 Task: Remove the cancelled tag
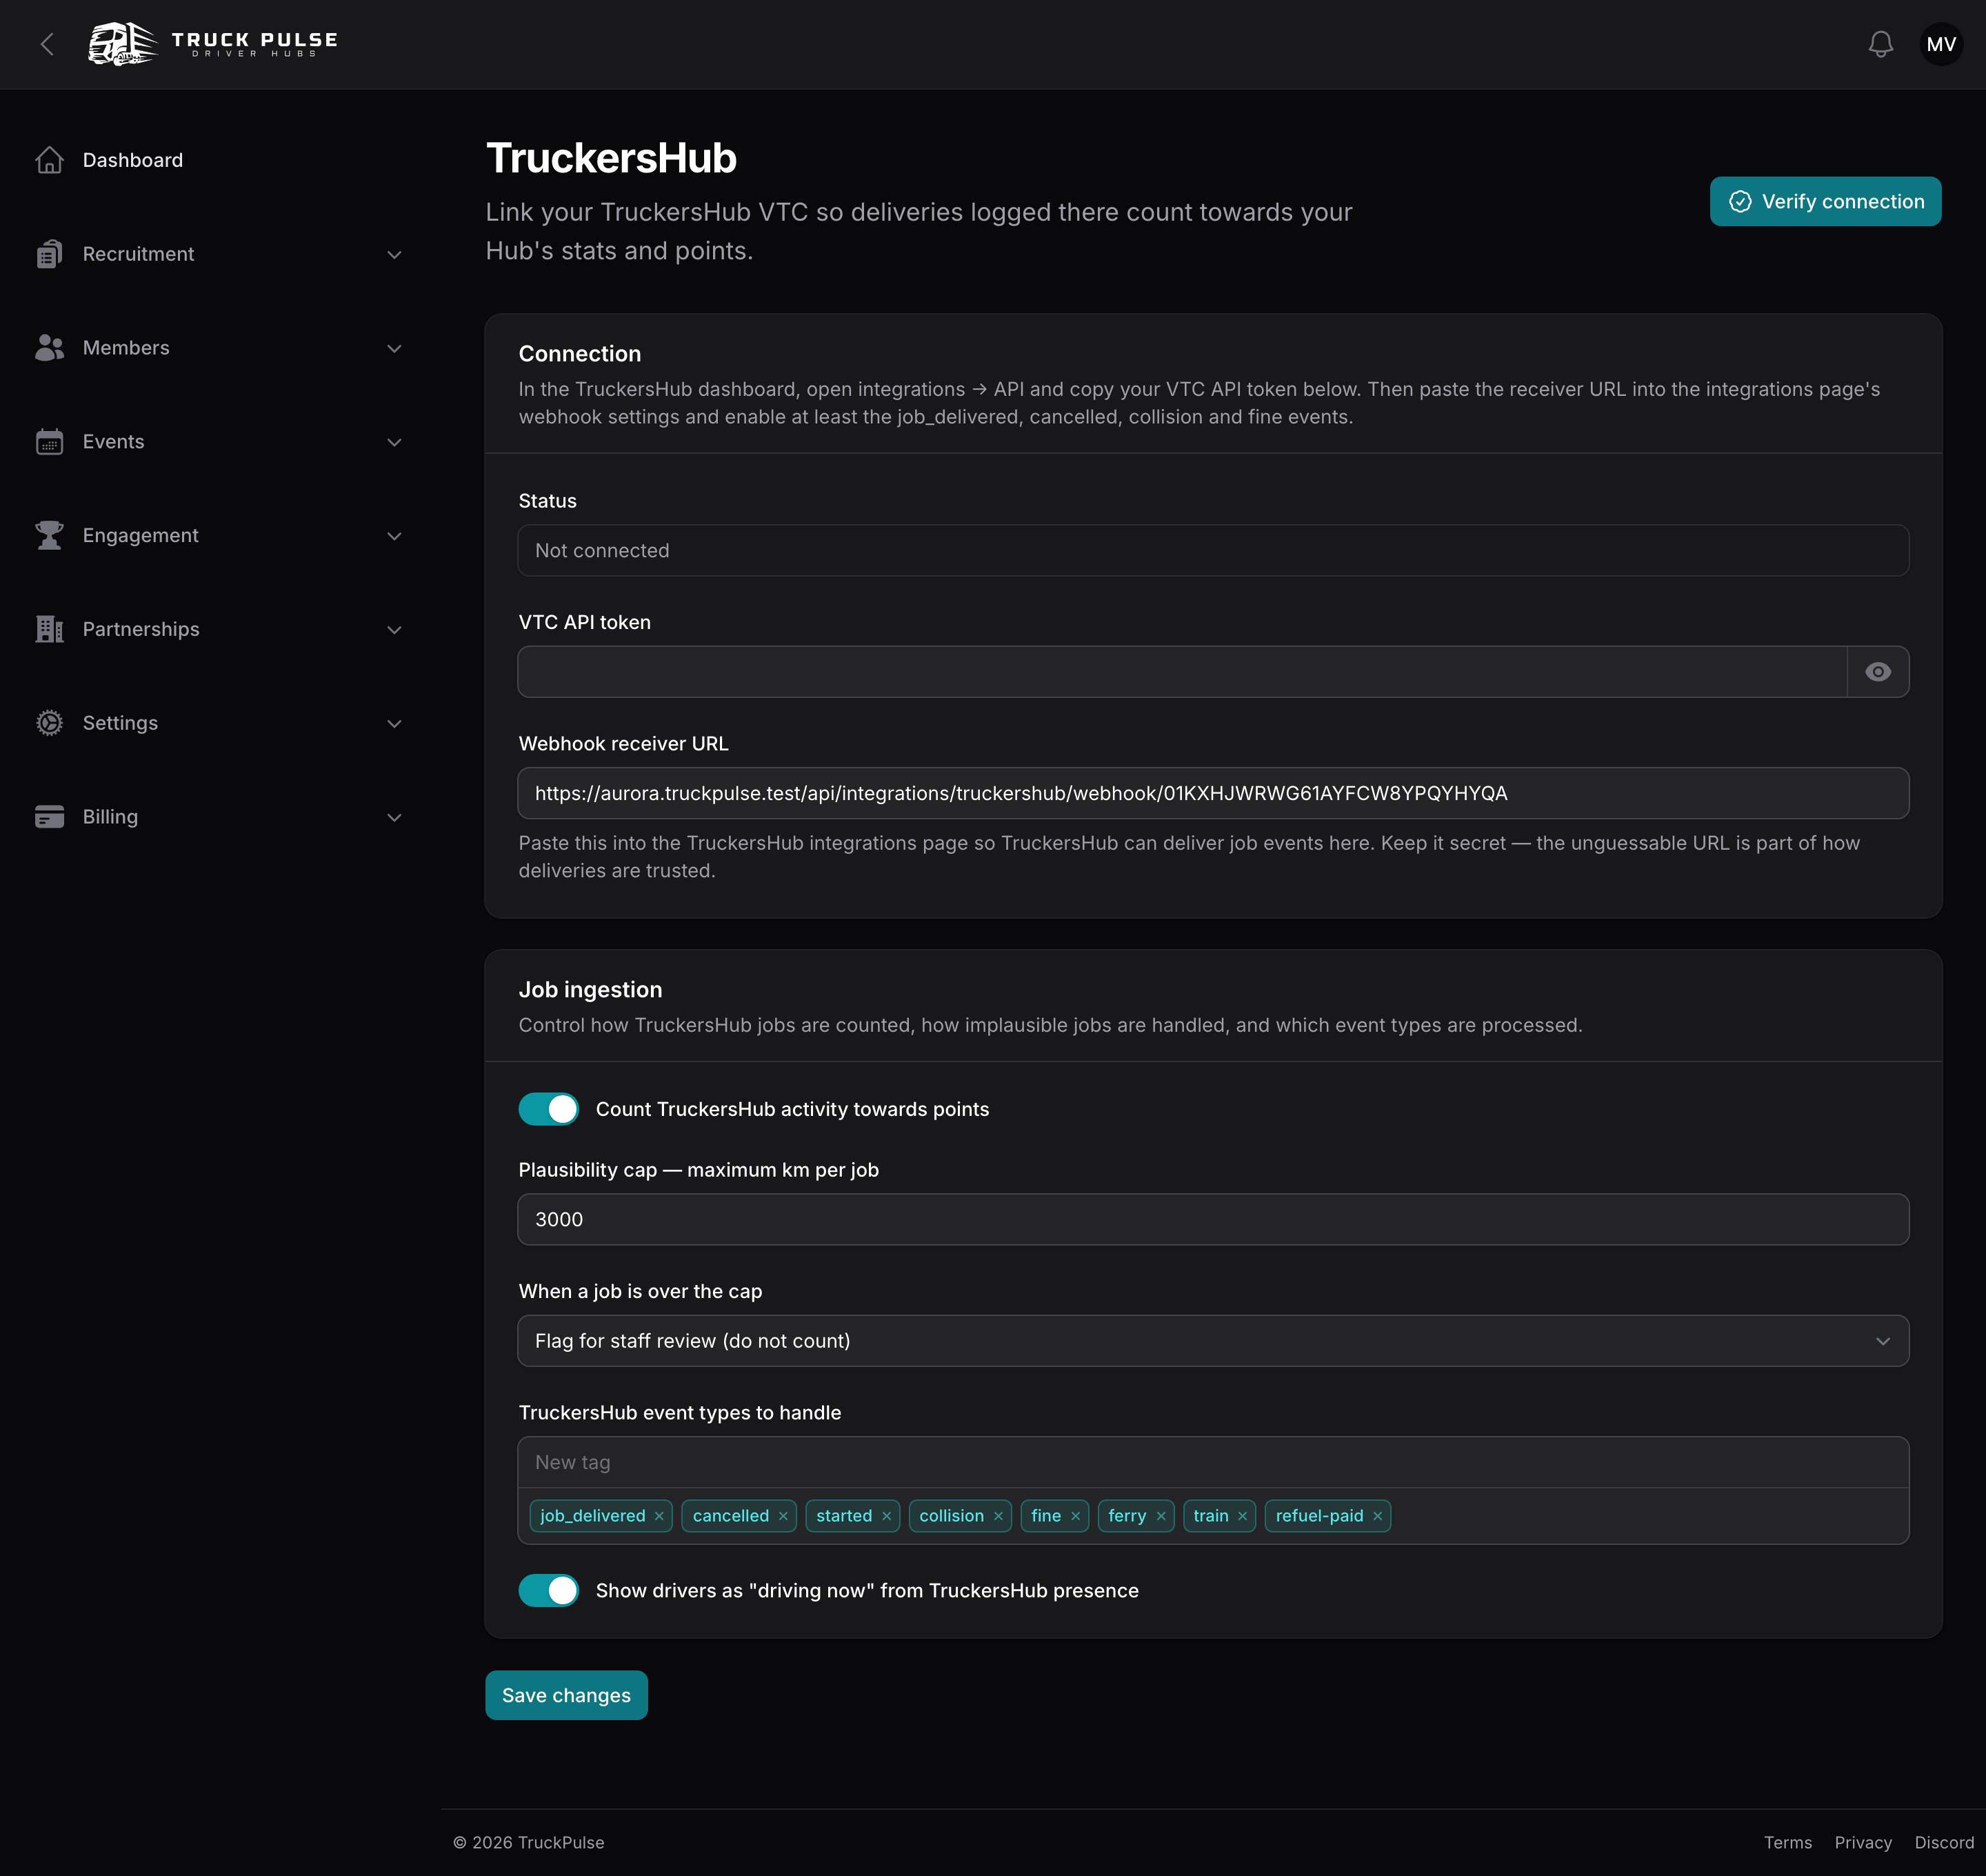783,1516
